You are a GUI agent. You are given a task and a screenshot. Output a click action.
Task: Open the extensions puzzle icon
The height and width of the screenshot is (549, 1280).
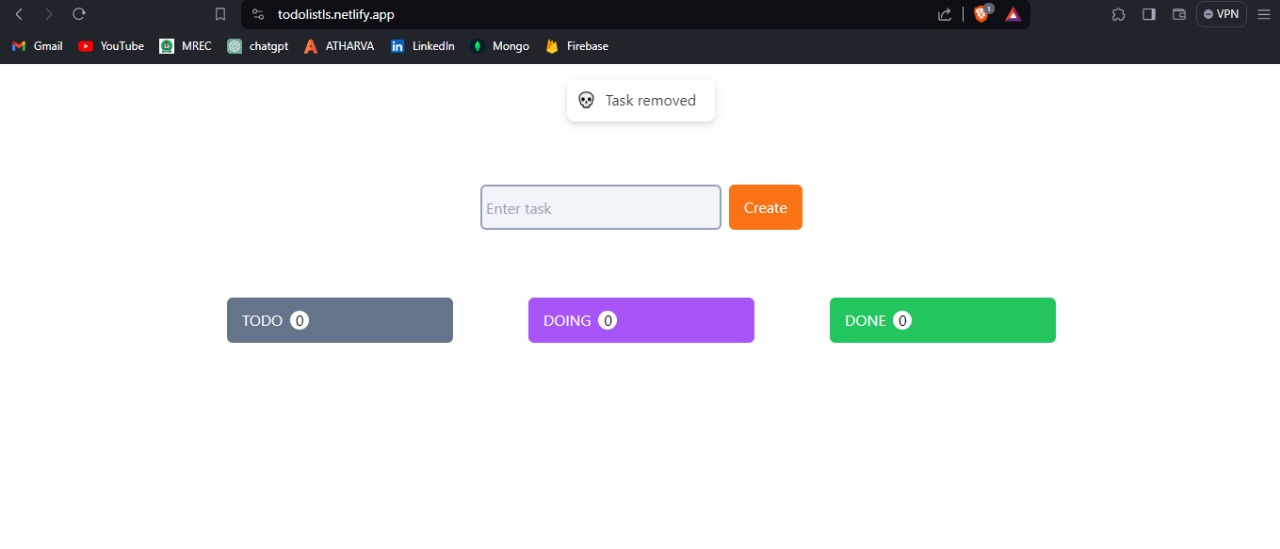point(1118,14)
